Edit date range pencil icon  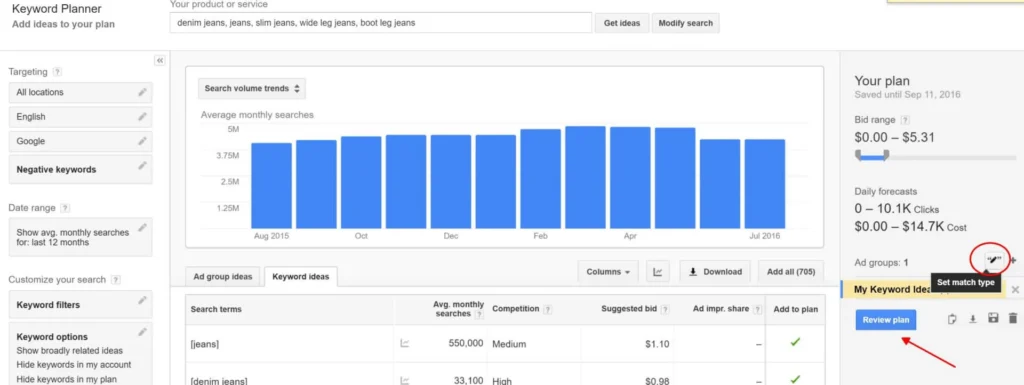click(x=142, y=228)
